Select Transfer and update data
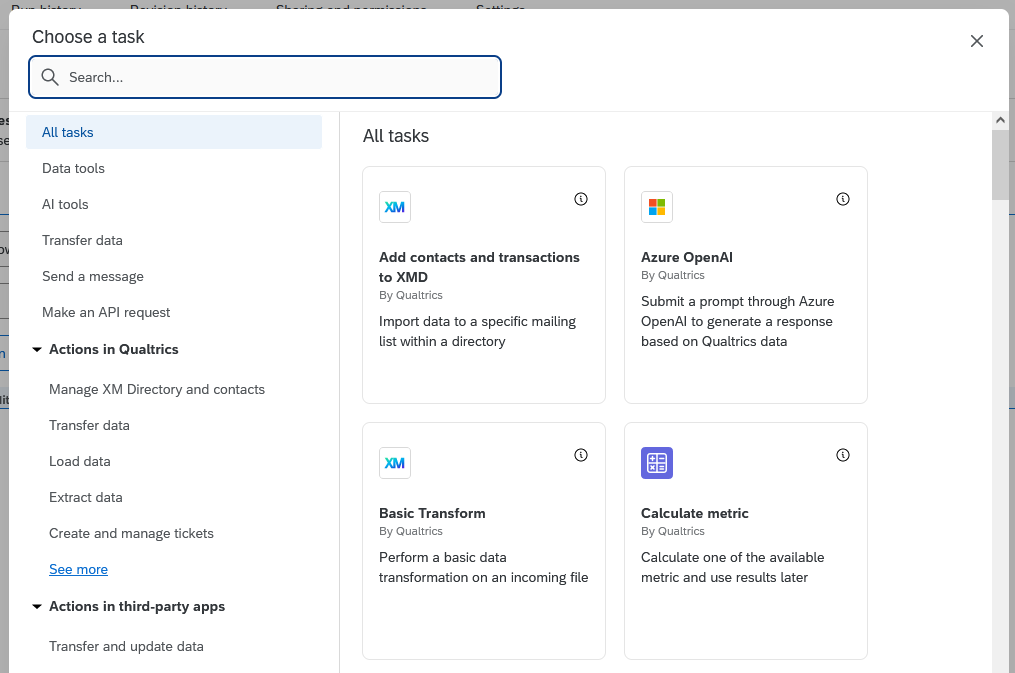 tap(126, 646)
